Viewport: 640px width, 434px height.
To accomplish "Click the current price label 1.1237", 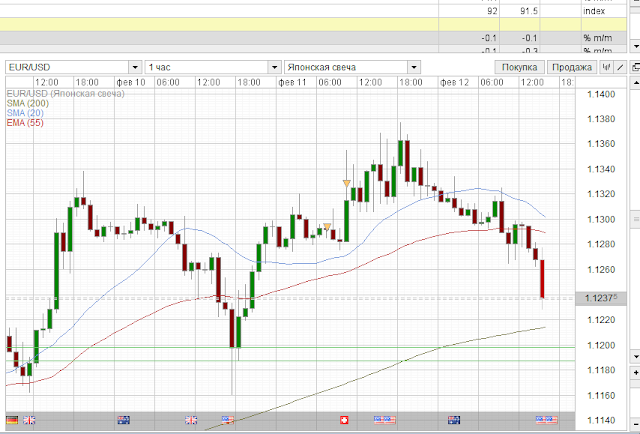I will 600,298.
